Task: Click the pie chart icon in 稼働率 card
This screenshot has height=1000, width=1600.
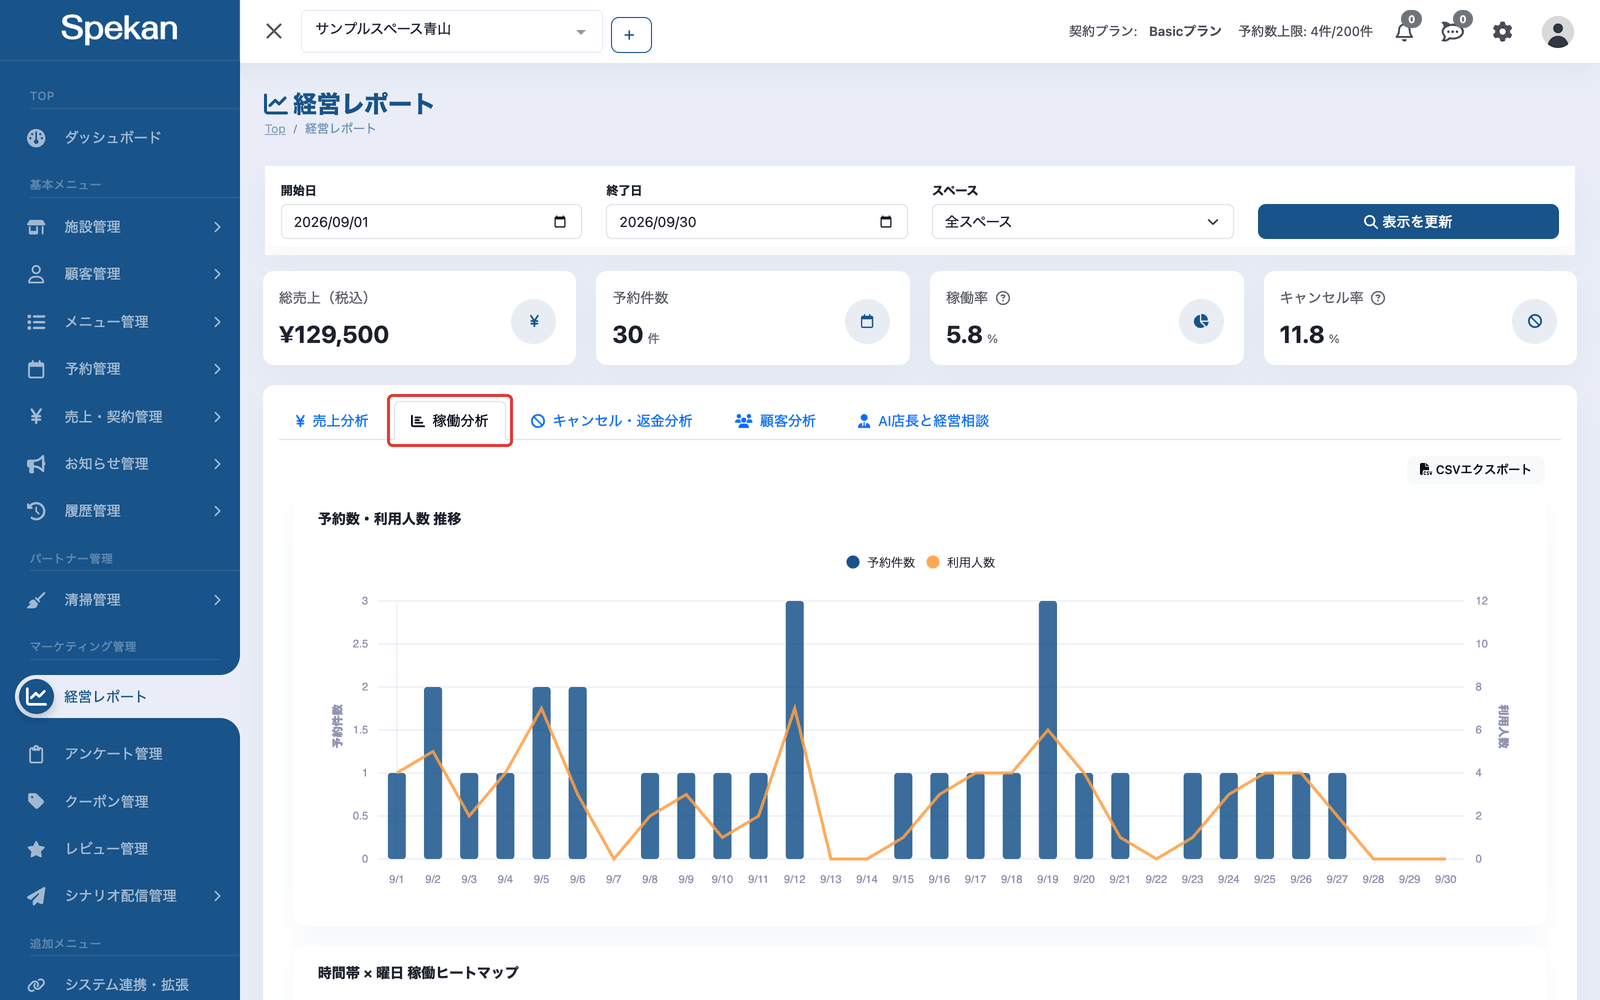Action: click(1201, 321)
